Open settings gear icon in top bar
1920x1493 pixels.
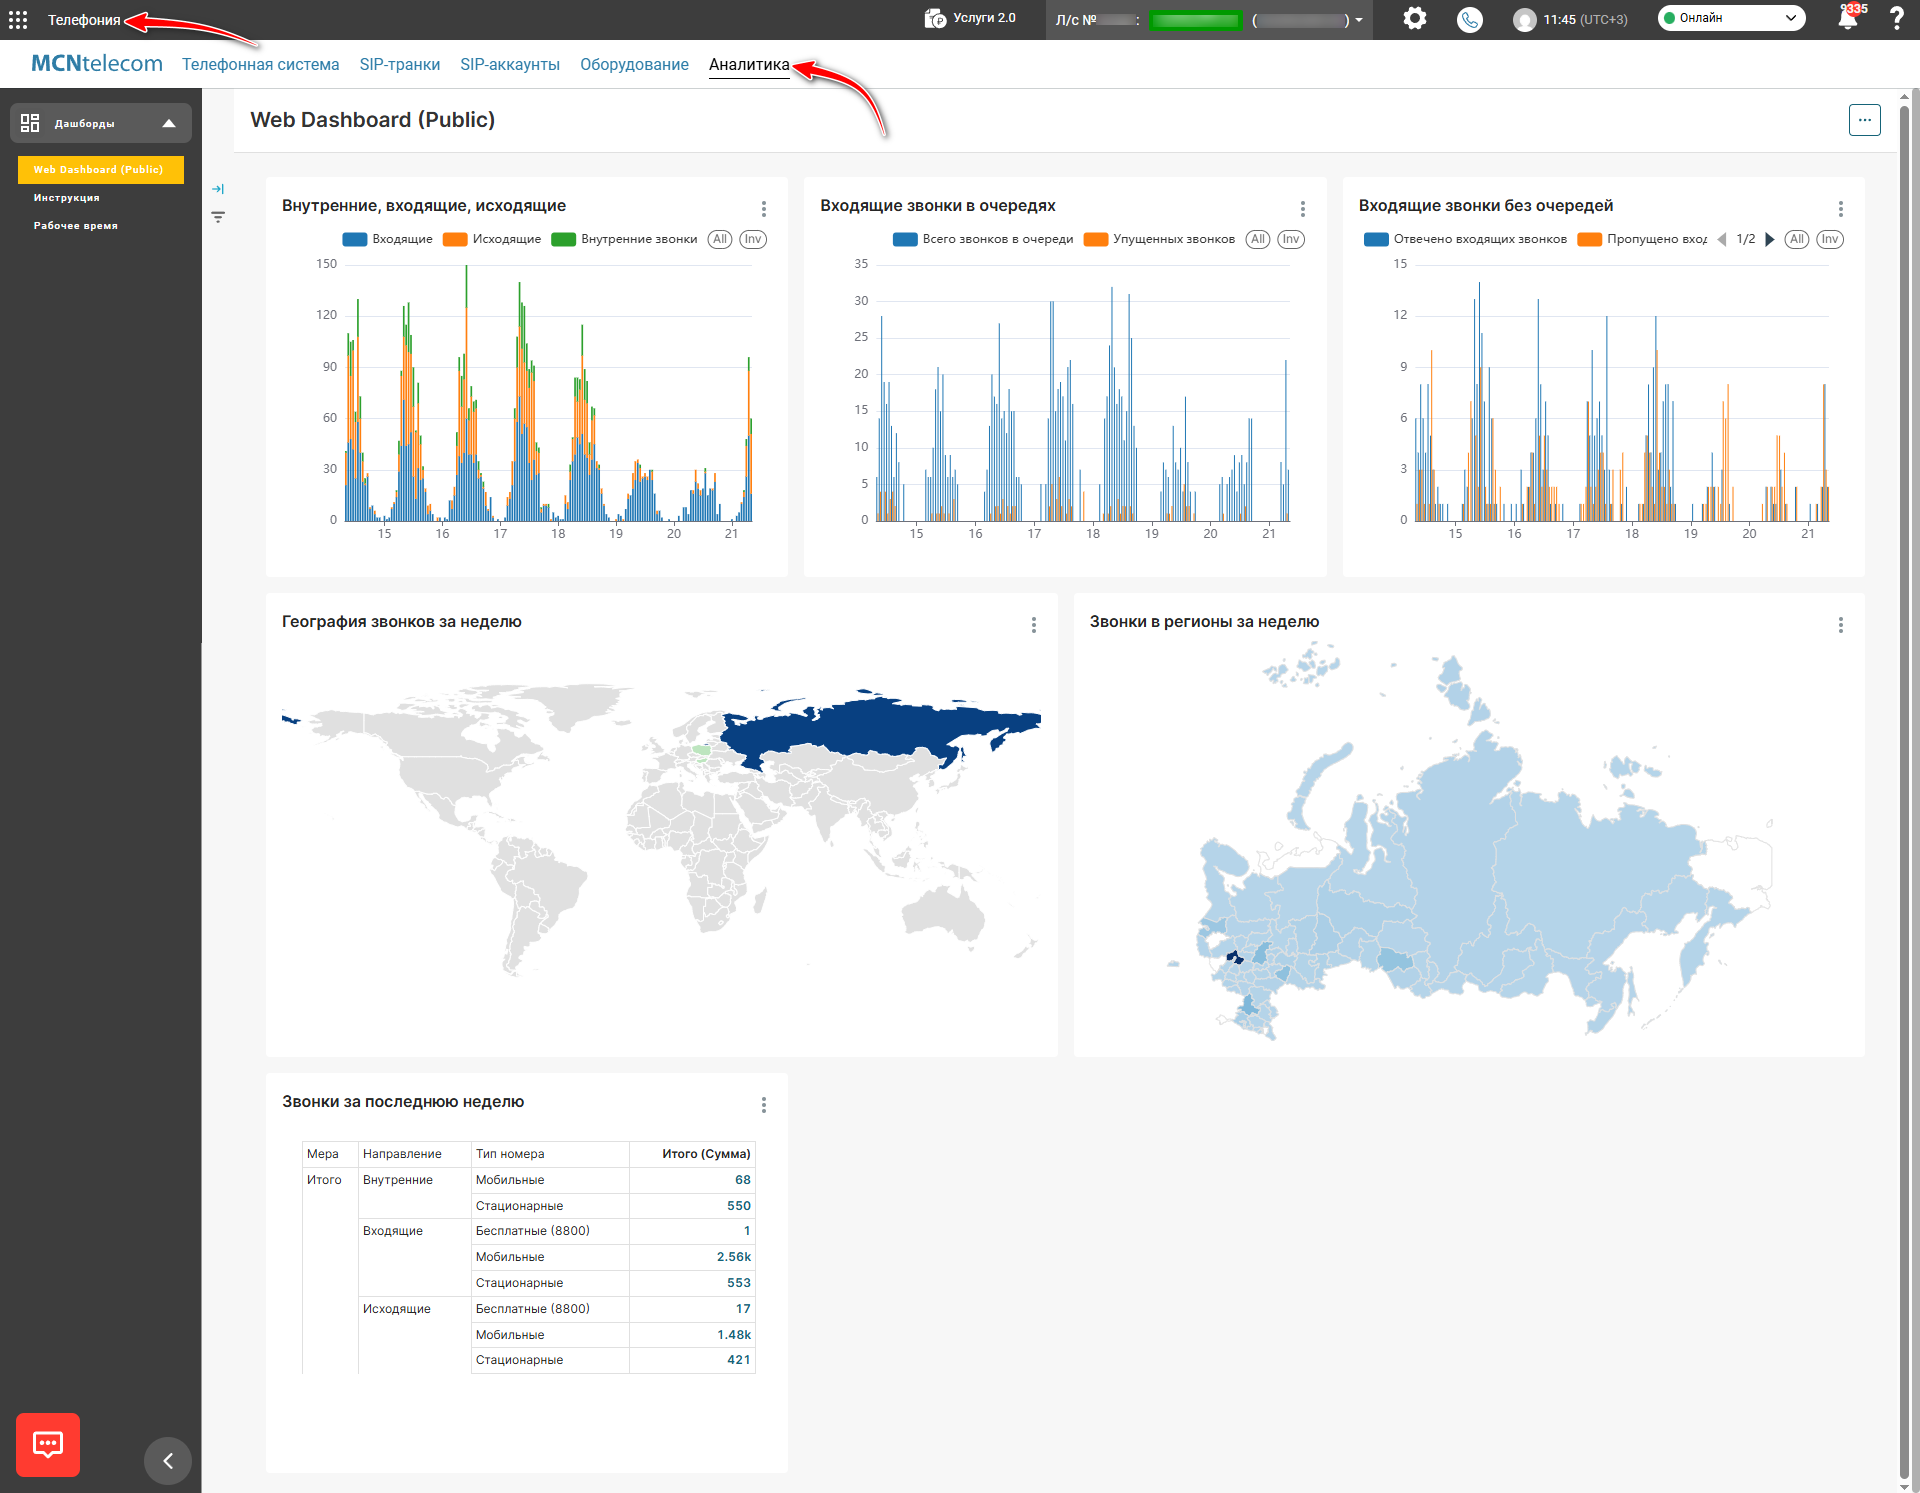(x=1414, y=19)
